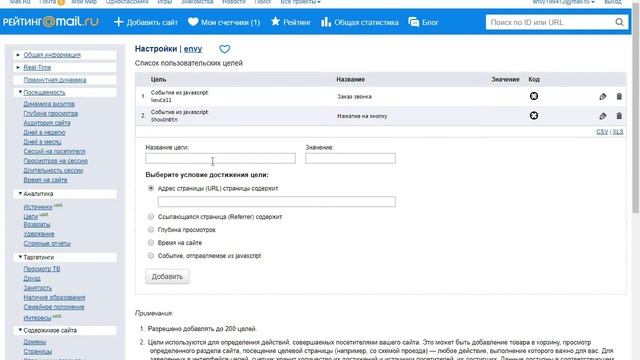Click Выход to log out
This screenshot has height=360, width=640.
[613, 2]
